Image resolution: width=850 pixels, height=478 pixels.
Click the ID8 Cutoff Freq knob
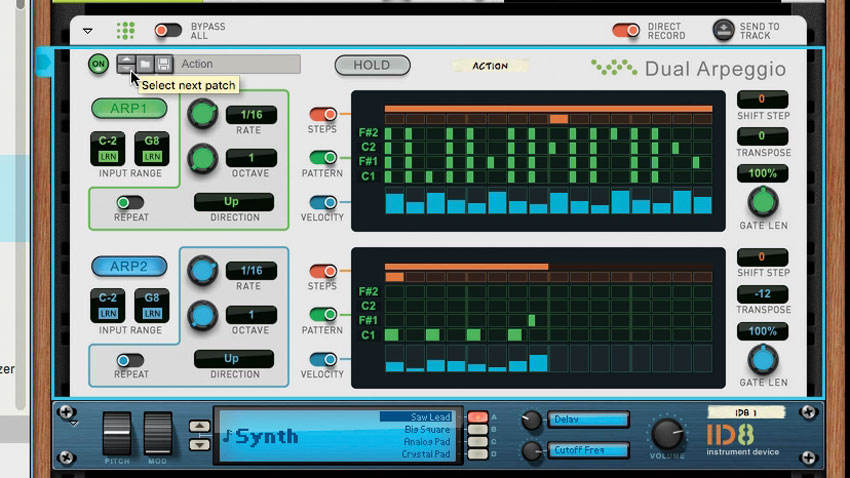pos(531,451)
